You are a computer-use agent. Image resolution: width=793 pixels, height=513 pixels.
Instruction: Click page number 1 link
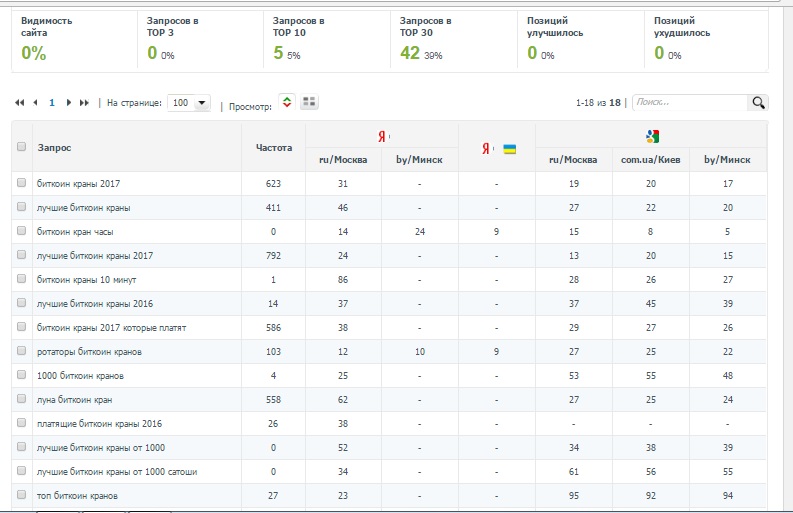coord(52,103)
